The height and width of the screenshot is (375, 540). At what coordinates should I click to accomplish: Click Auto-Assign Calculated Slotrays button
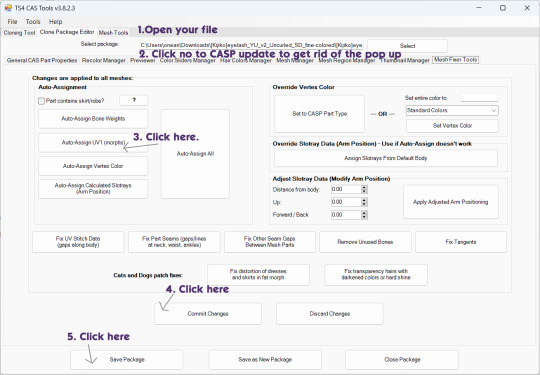(93, 189)
